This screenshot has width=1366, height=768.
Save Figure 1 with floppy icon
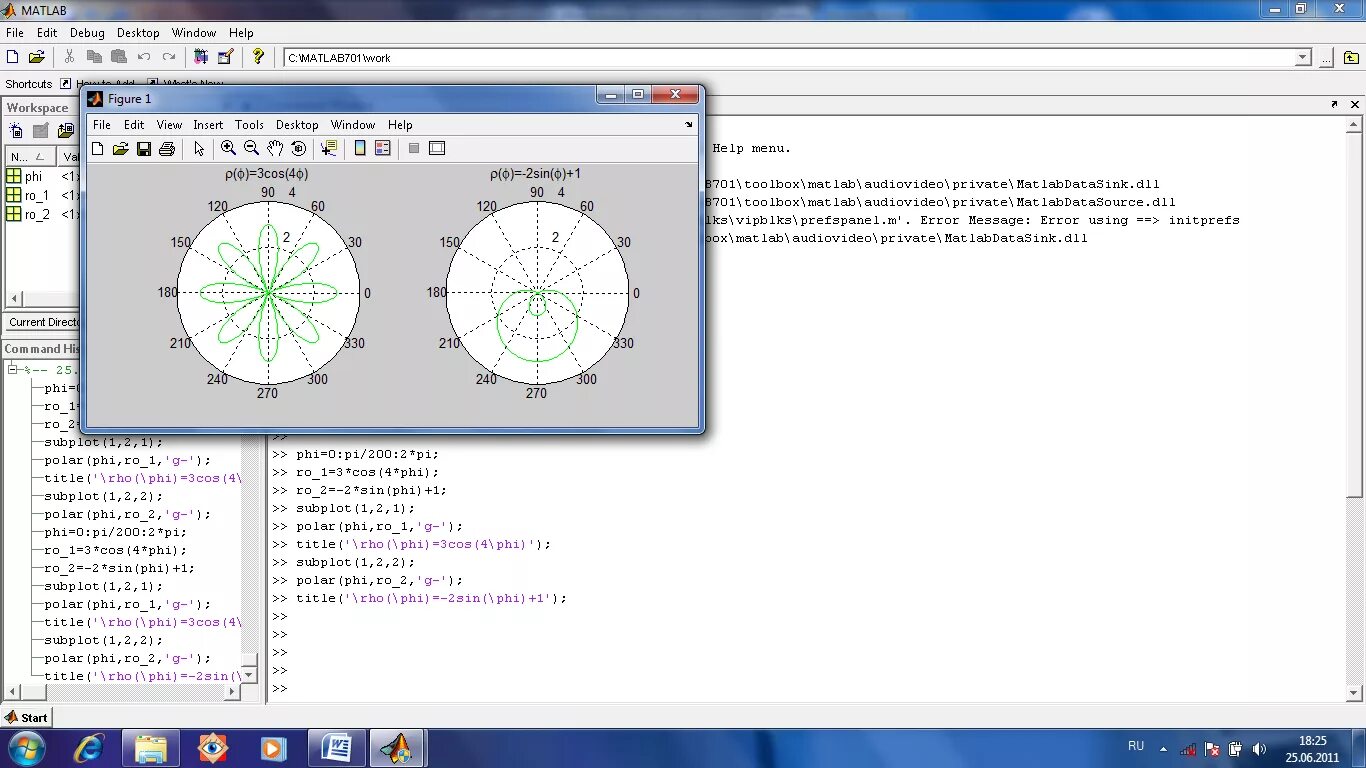tap(143, 149)
